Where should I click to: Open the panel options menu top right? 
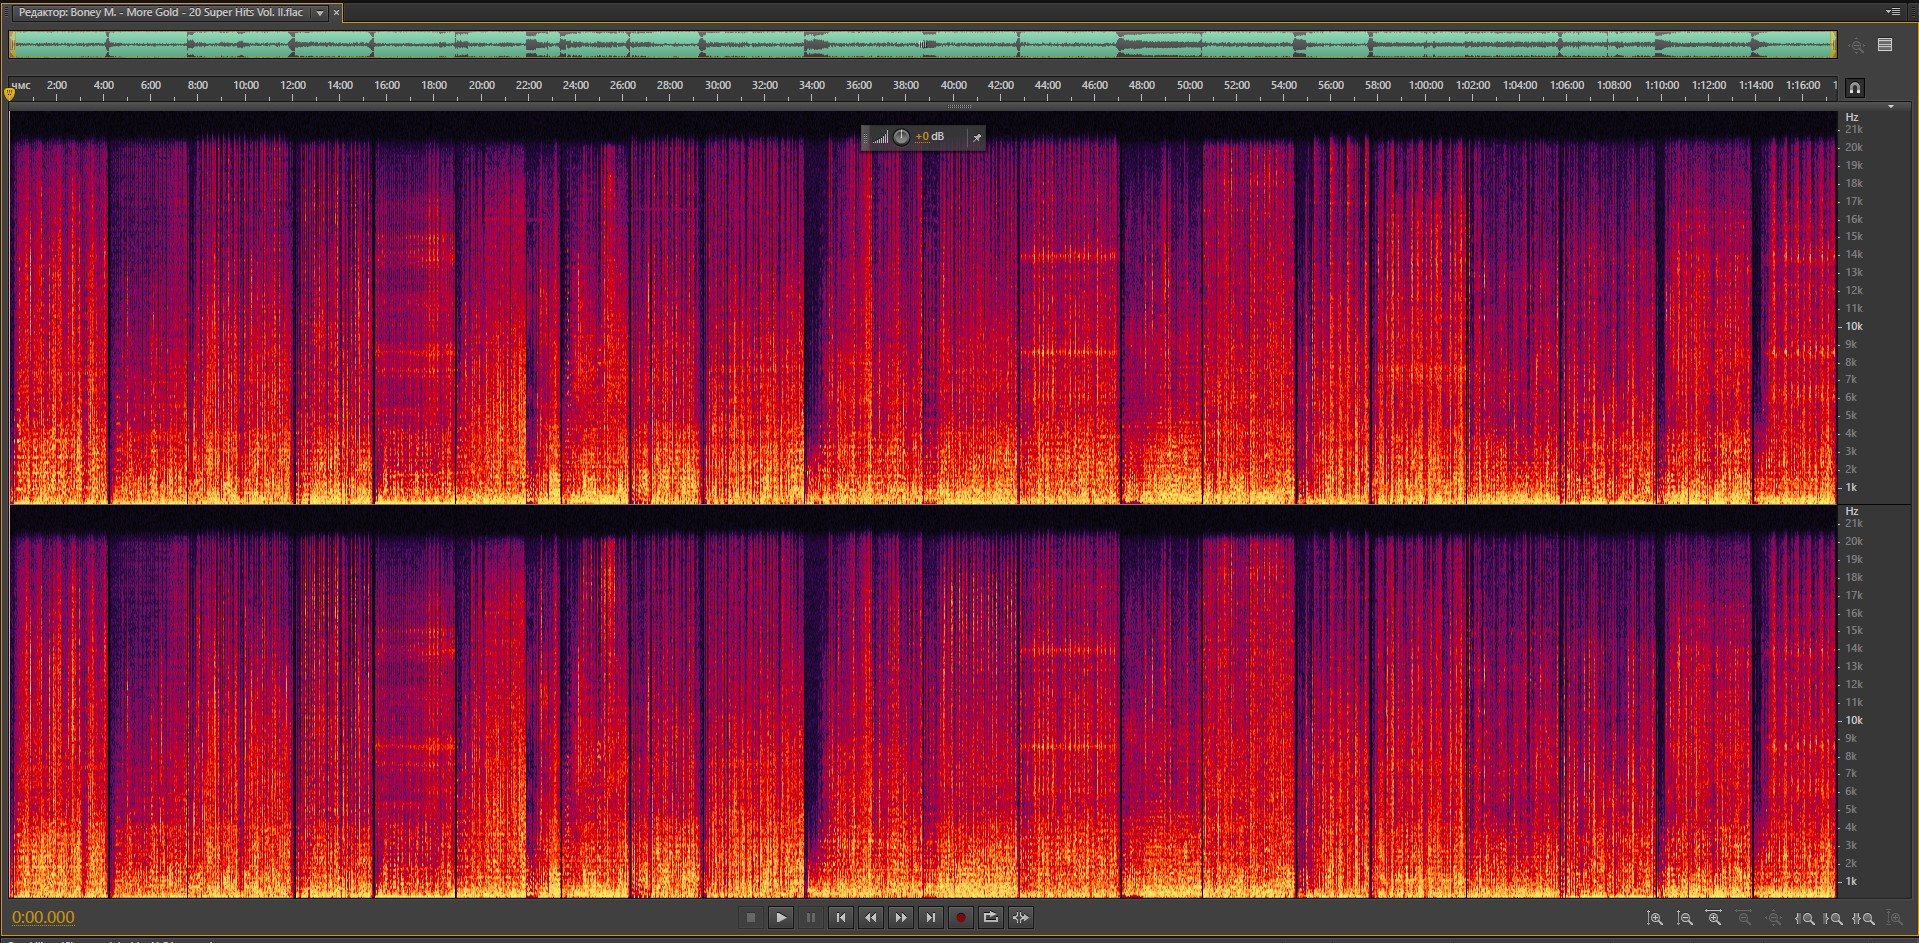1892,12
